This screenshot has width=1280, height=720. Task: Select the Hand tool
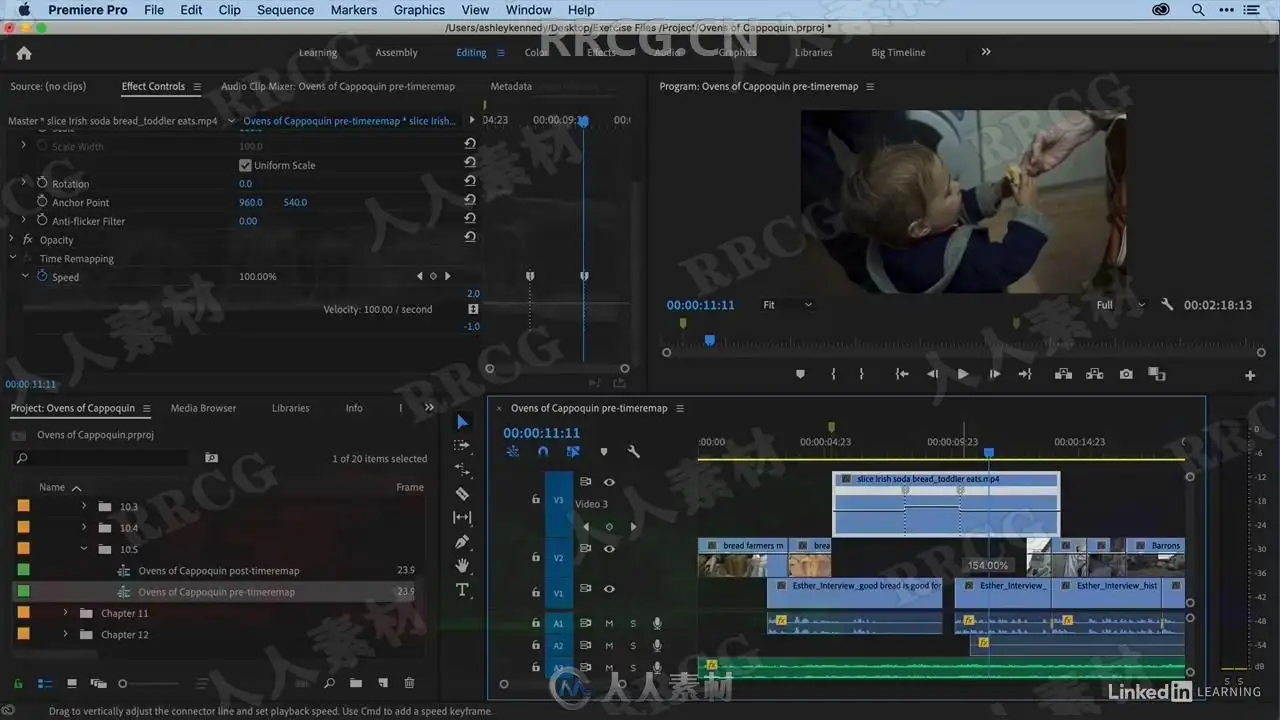coord(462,566)
